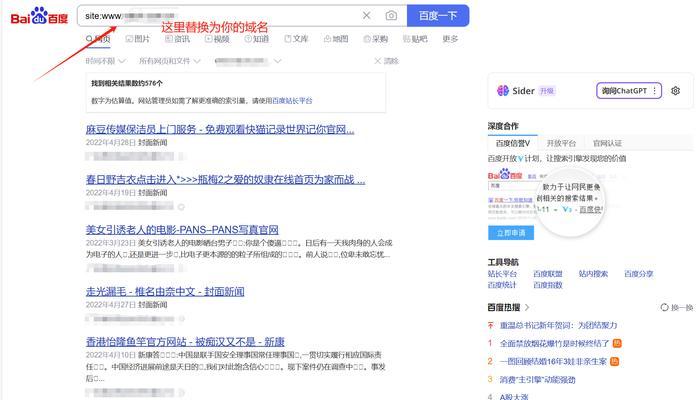Select the 百度信誉V tab

coord(513,143)
